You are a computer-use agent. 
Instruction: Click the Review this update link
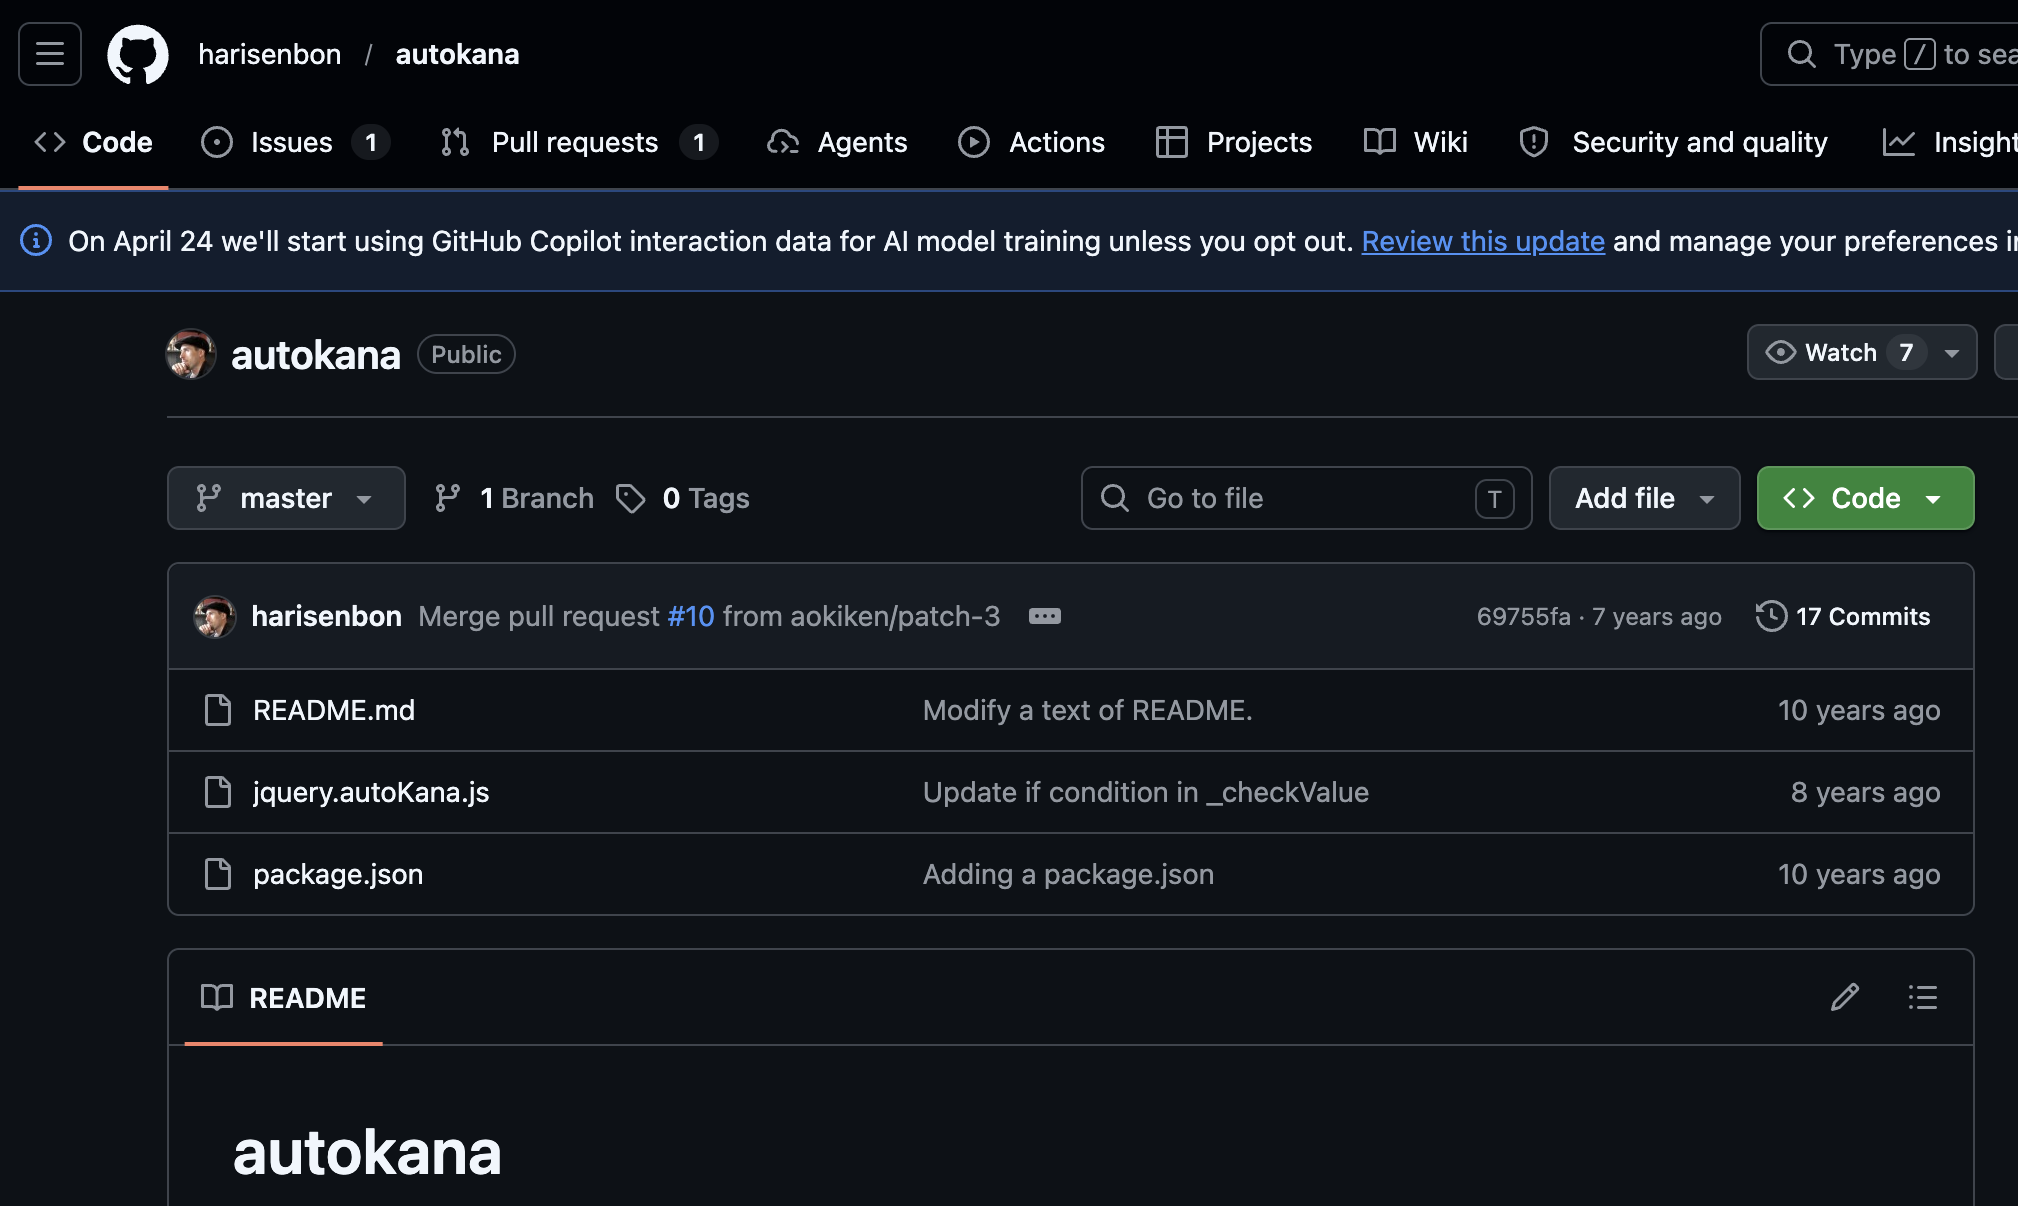(1483, 241)
